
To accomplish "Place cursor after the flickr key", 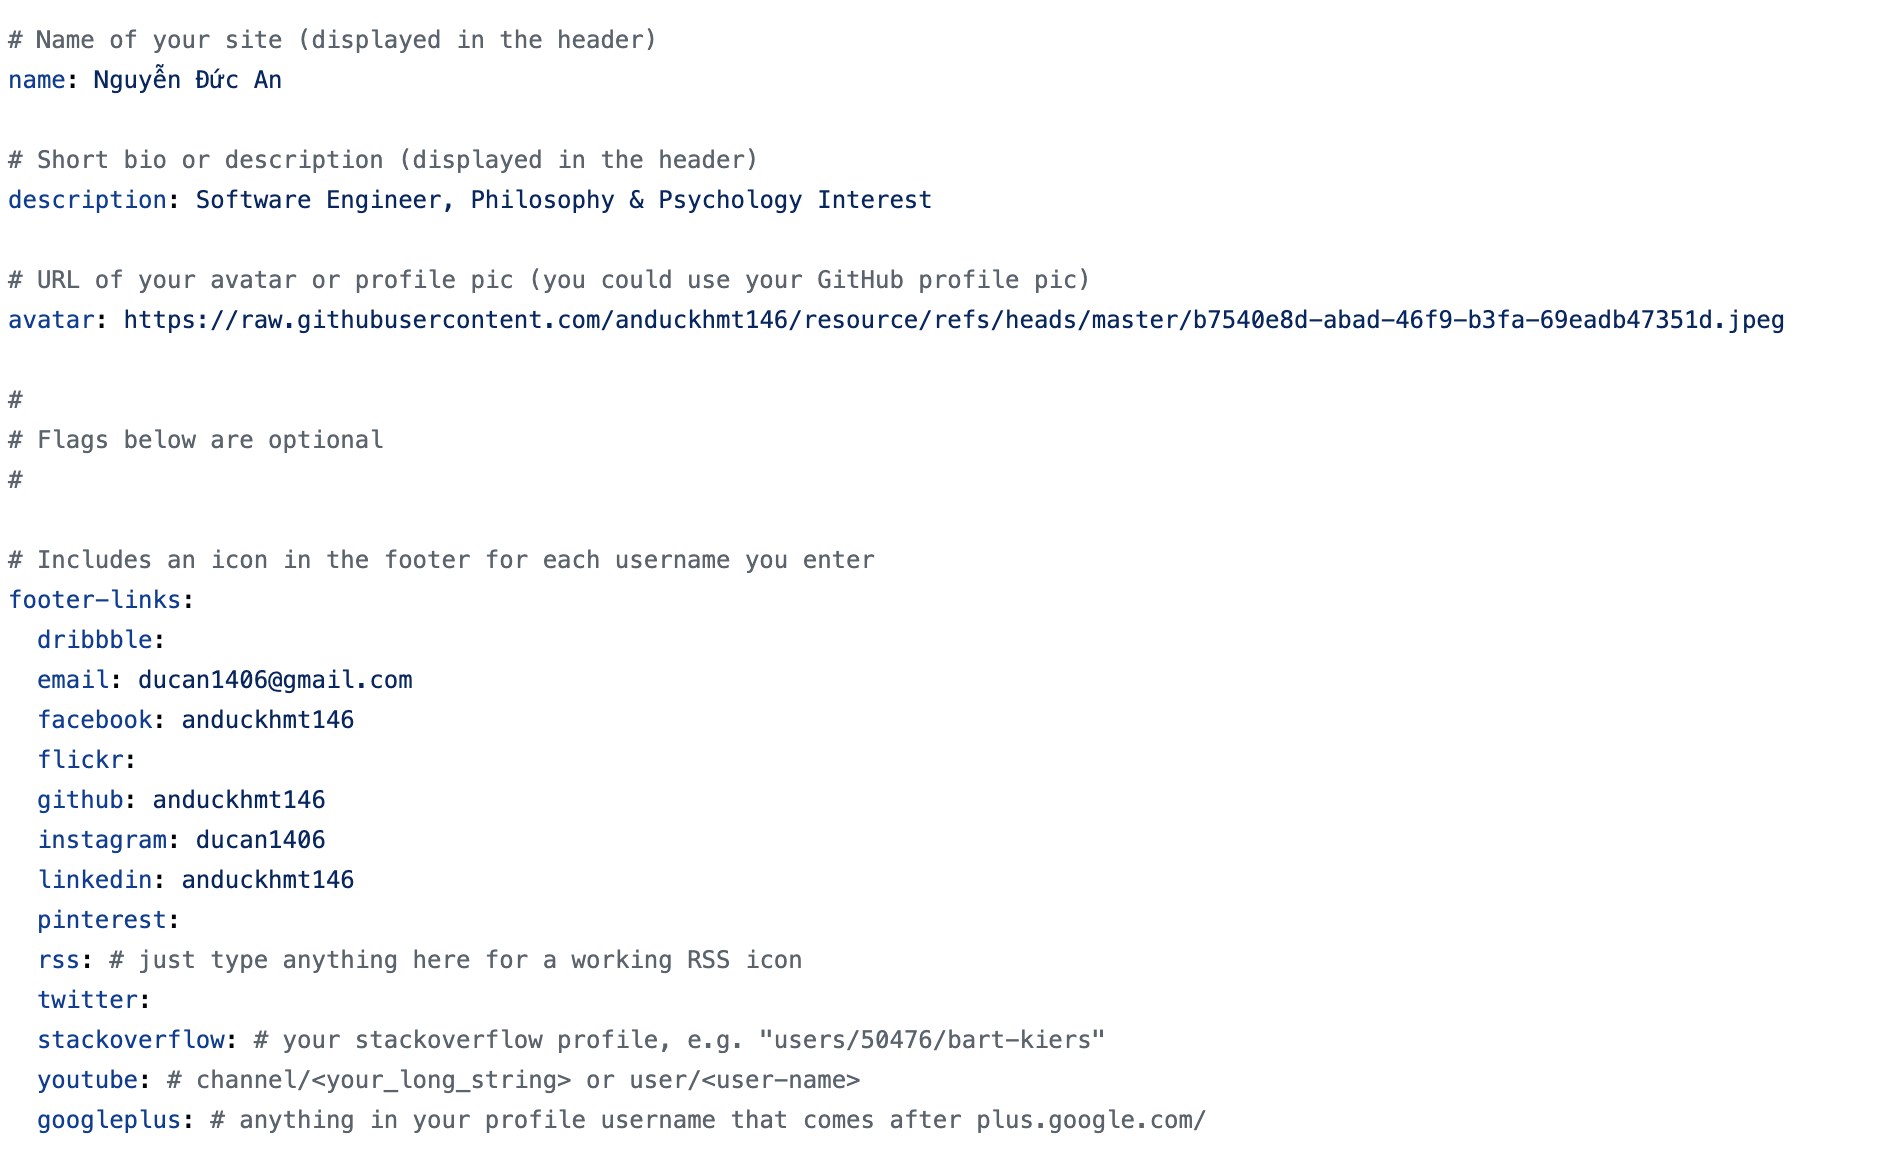I will pyautogui.click(x=139, y=760).
